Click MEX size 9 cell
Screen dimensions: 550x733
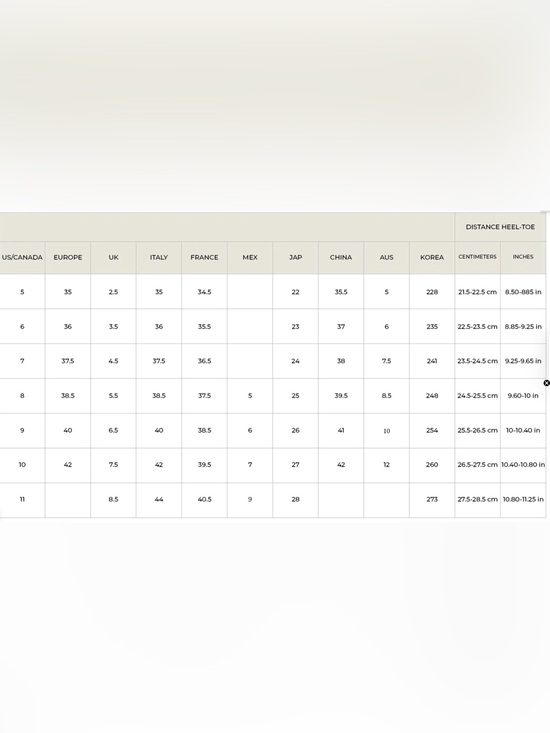click(x=250, y=499)
